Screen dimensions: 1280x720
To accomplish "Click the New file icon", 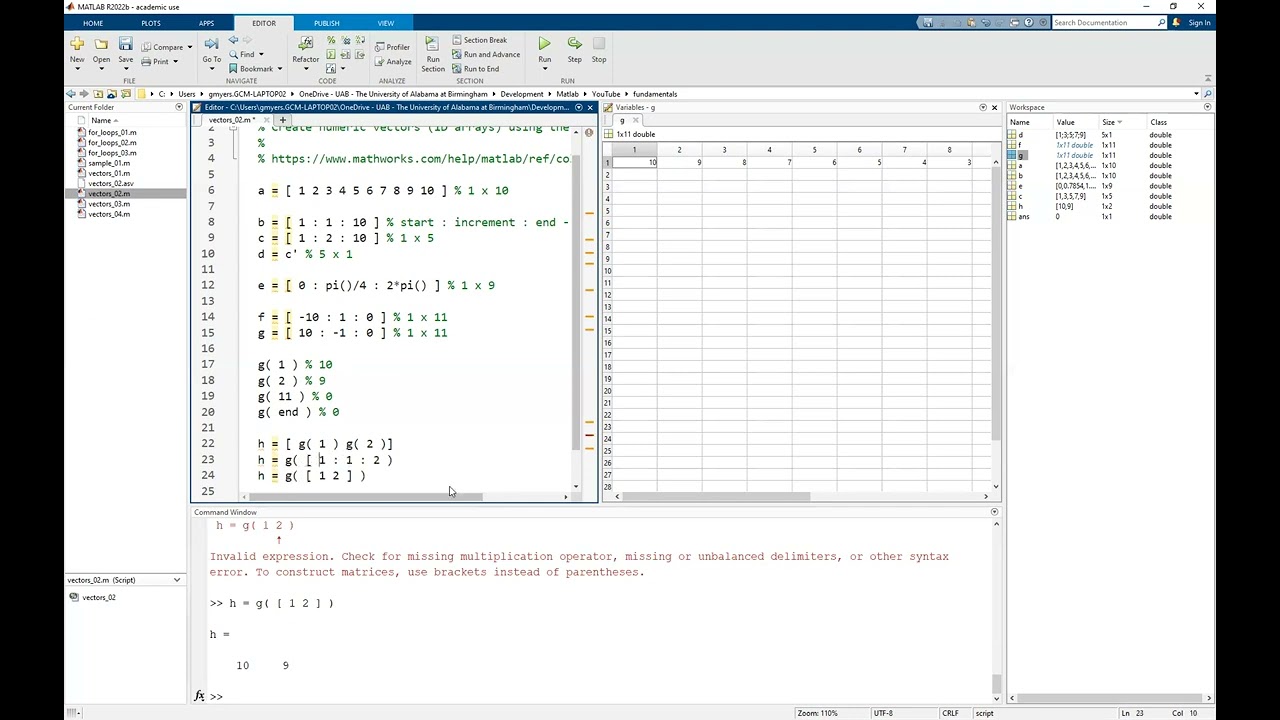I will pyautogui.click(x=77, y=44).
